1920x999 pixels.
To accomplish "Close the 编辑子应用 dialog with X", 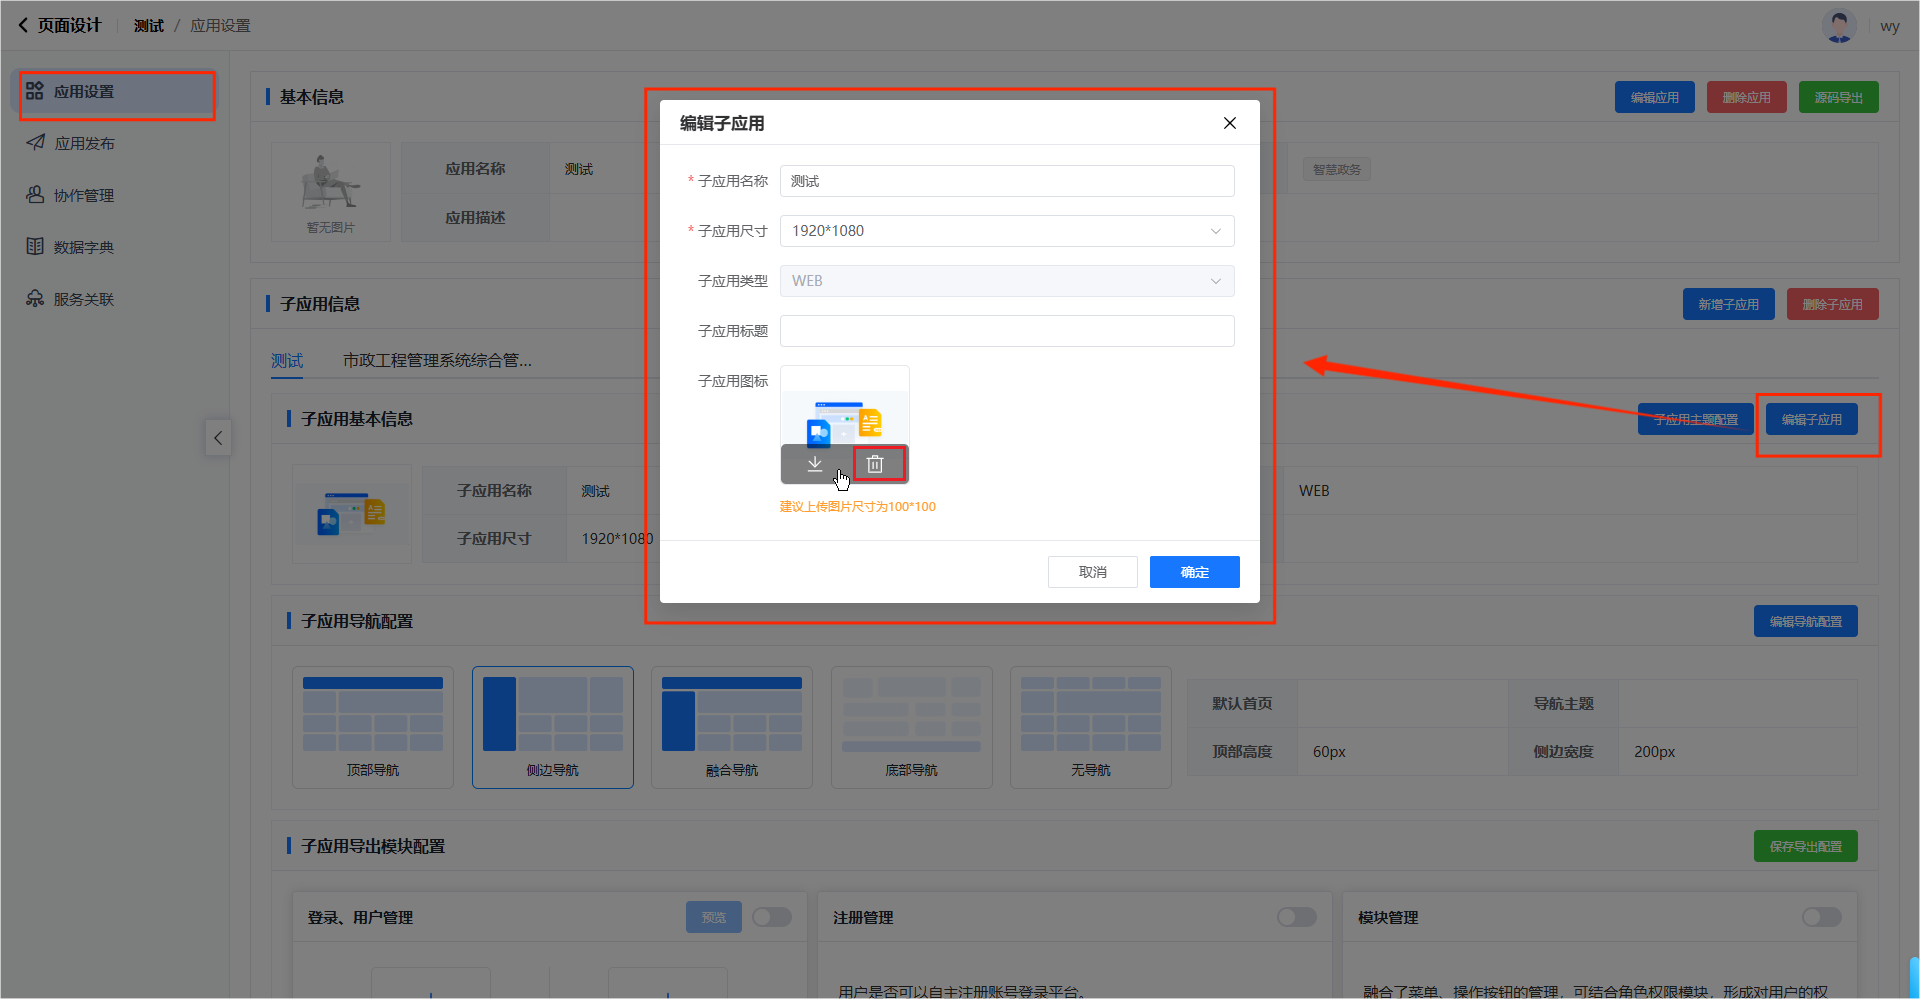I will point(1229,123).
